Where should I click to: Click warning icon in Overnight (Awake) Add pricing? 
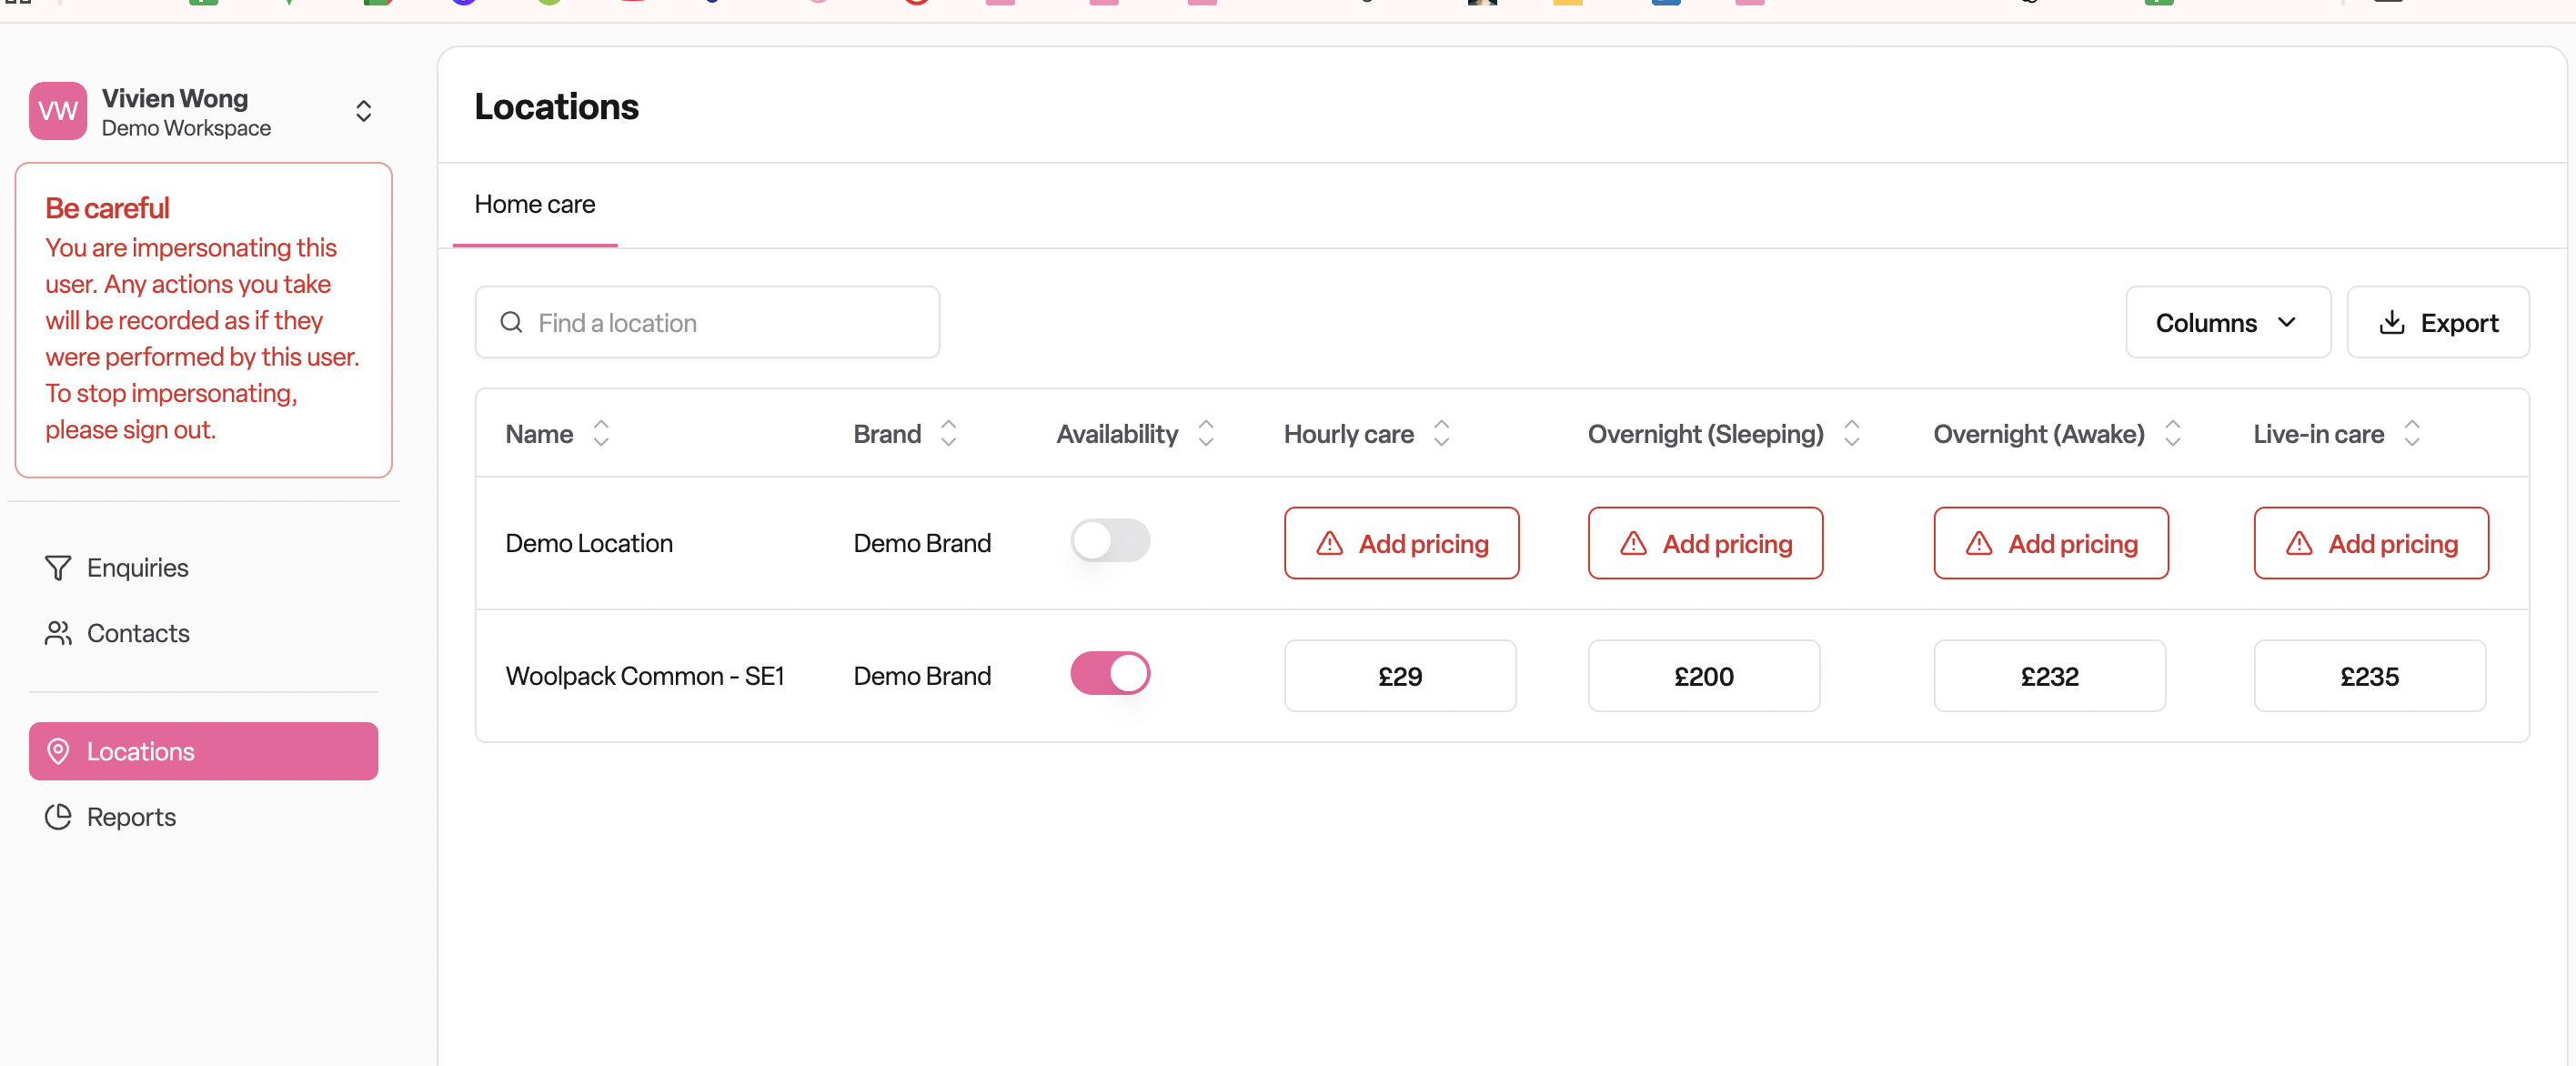click(x=1978, y=543)
